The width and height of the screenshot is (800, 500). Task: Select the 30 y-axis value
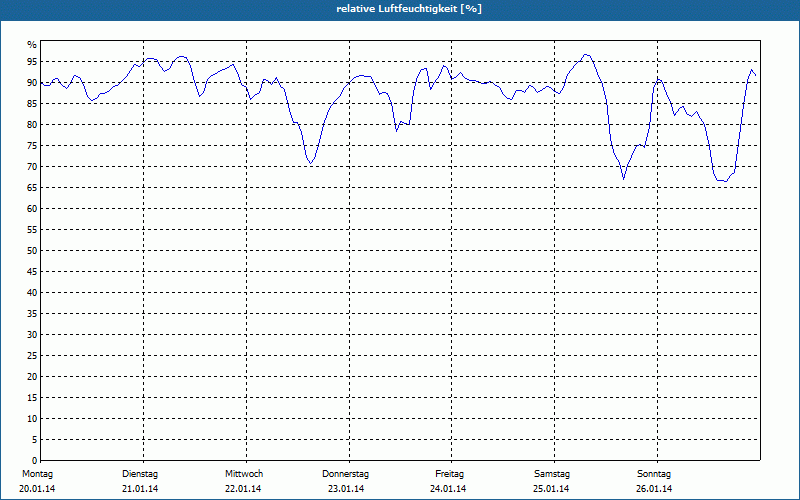coord(32,335)
